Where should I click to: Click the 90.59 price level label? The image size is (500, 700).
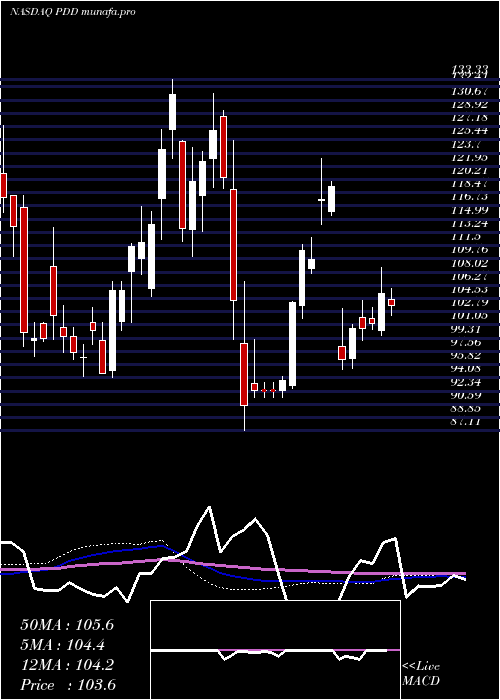[467, 395]
